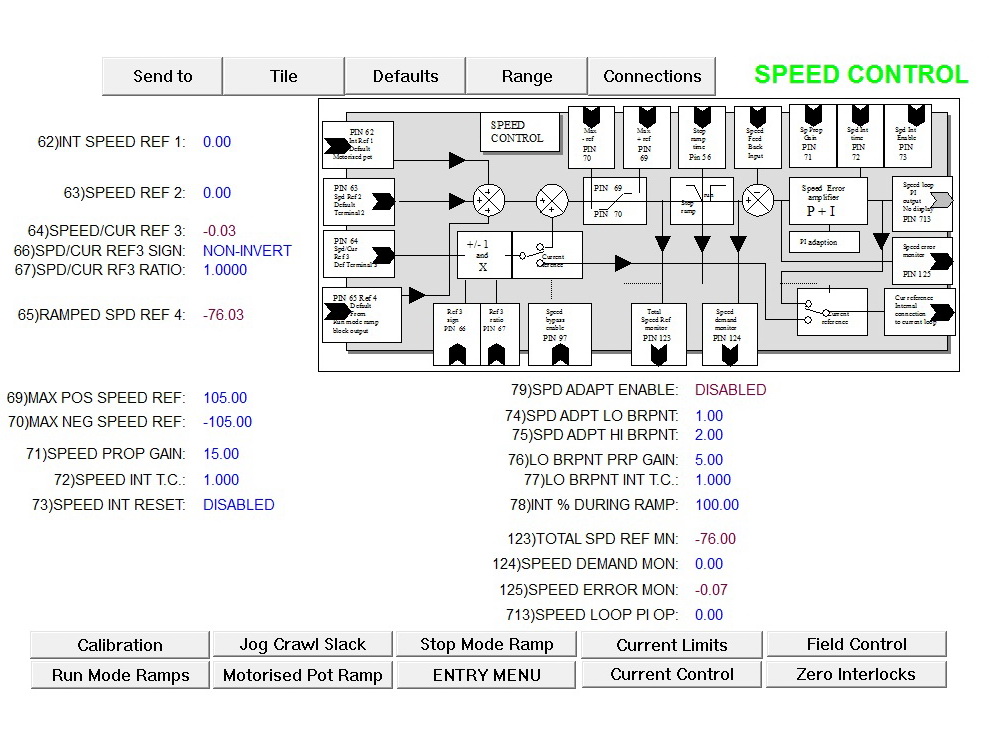
Task: Click the Speed Feed Back Input block
Action: point(758,137)
